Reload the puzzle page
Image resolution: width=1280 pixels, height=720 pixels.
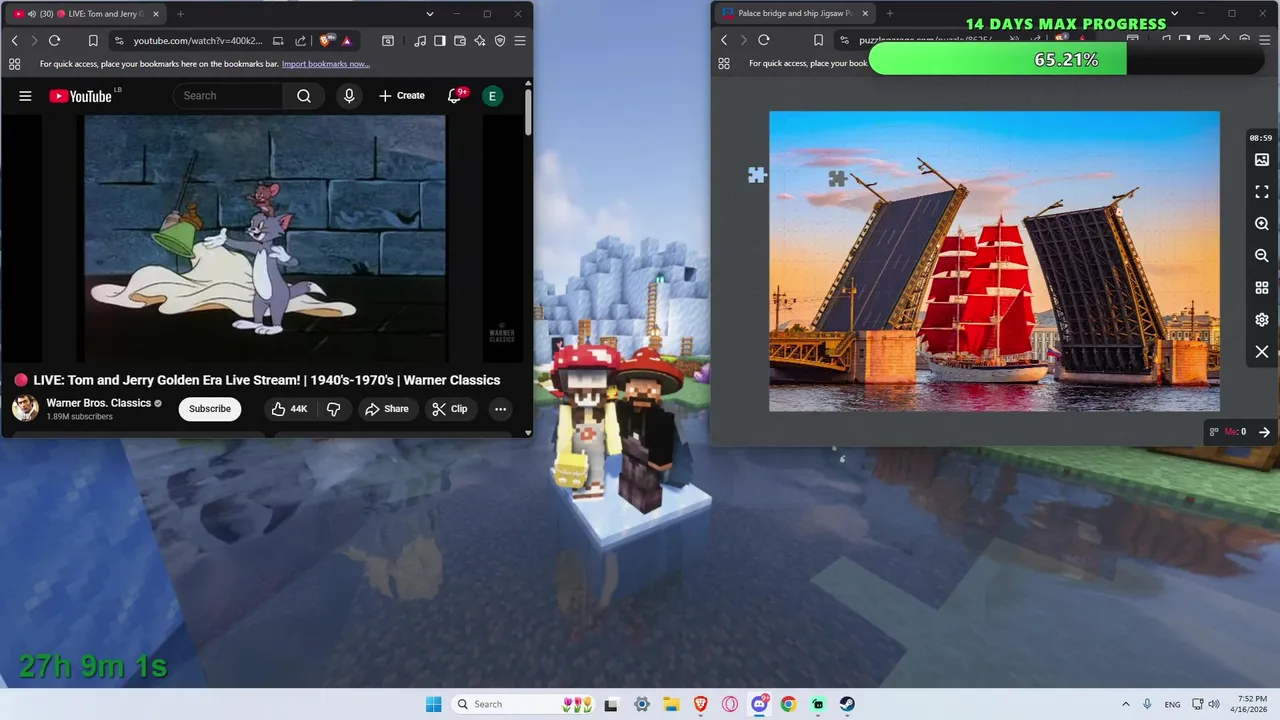click(x=764, y=40)
